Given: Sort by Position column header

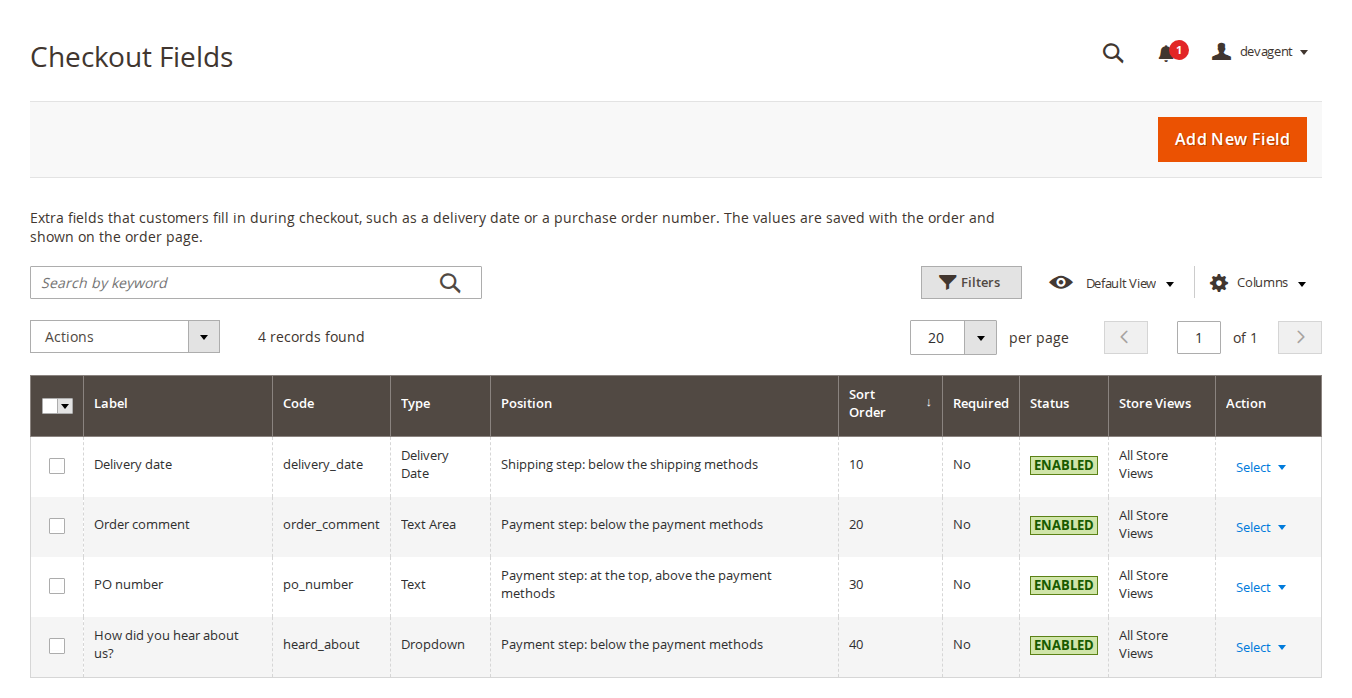Looking at the screenshot, I should tap(664, 404).
